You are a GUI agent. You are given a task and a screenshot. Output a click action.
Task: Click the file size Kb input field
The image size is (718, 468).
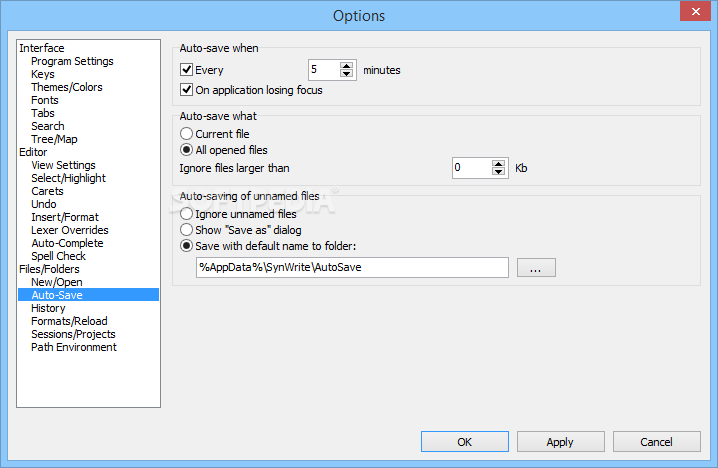pos(472,168)
